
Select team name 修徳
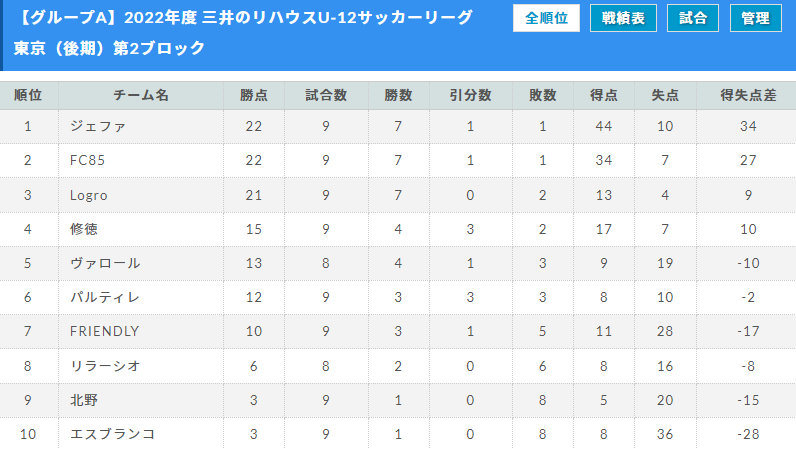click(84, 229)
